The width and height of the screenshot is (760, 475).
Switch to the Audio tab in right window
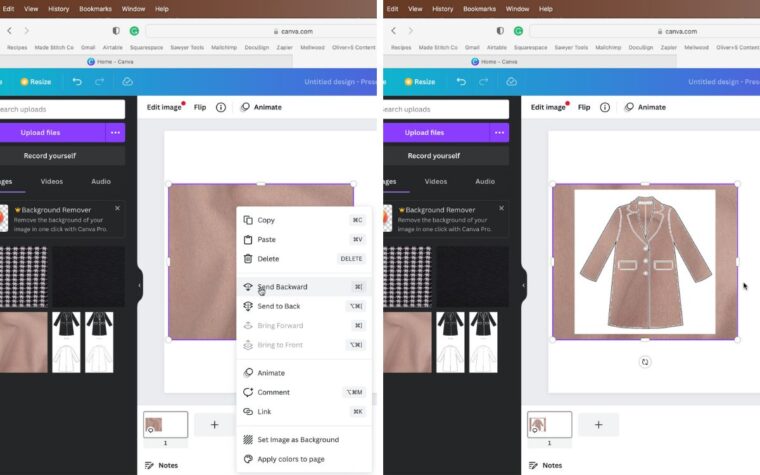click(x=485, y=181)
